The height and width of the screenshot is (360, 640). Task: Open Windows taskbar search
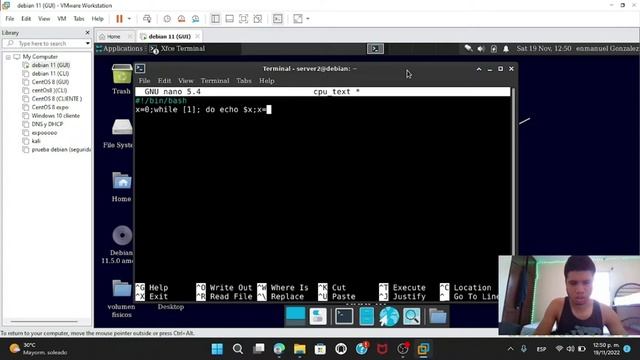pos(238,349)
